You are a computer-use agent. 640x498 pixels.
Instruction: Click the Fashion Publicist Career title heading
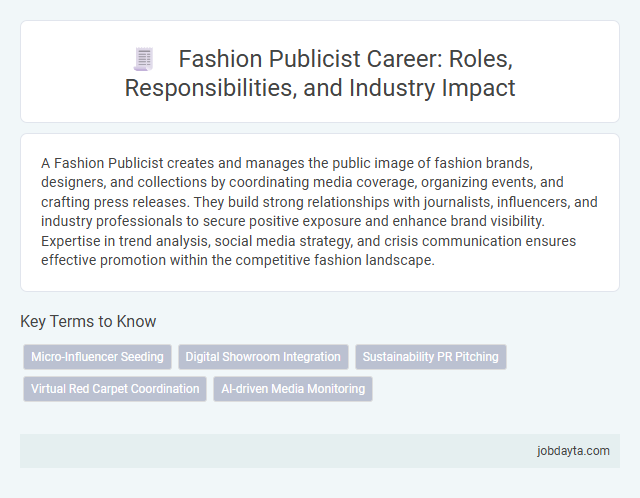(320, 73)
